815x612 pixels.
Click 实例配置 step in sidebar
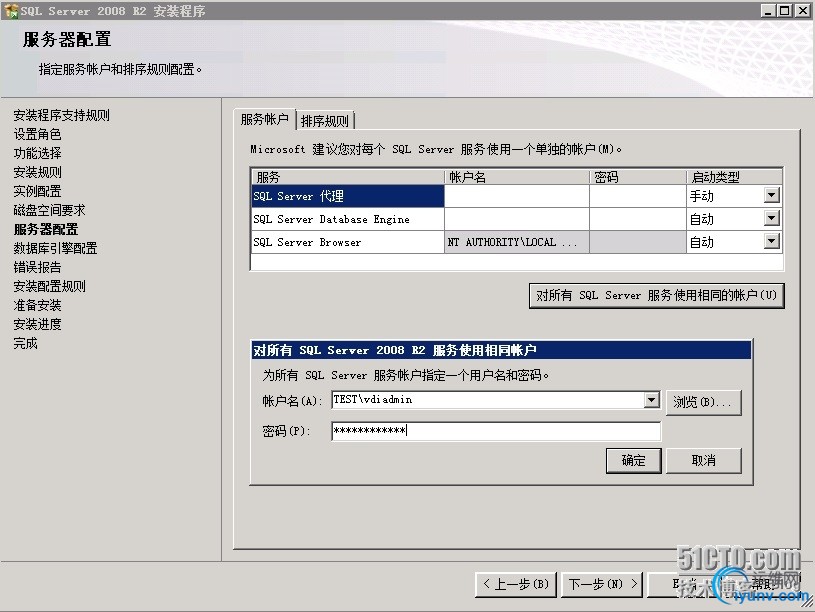(x=37, y=191)
